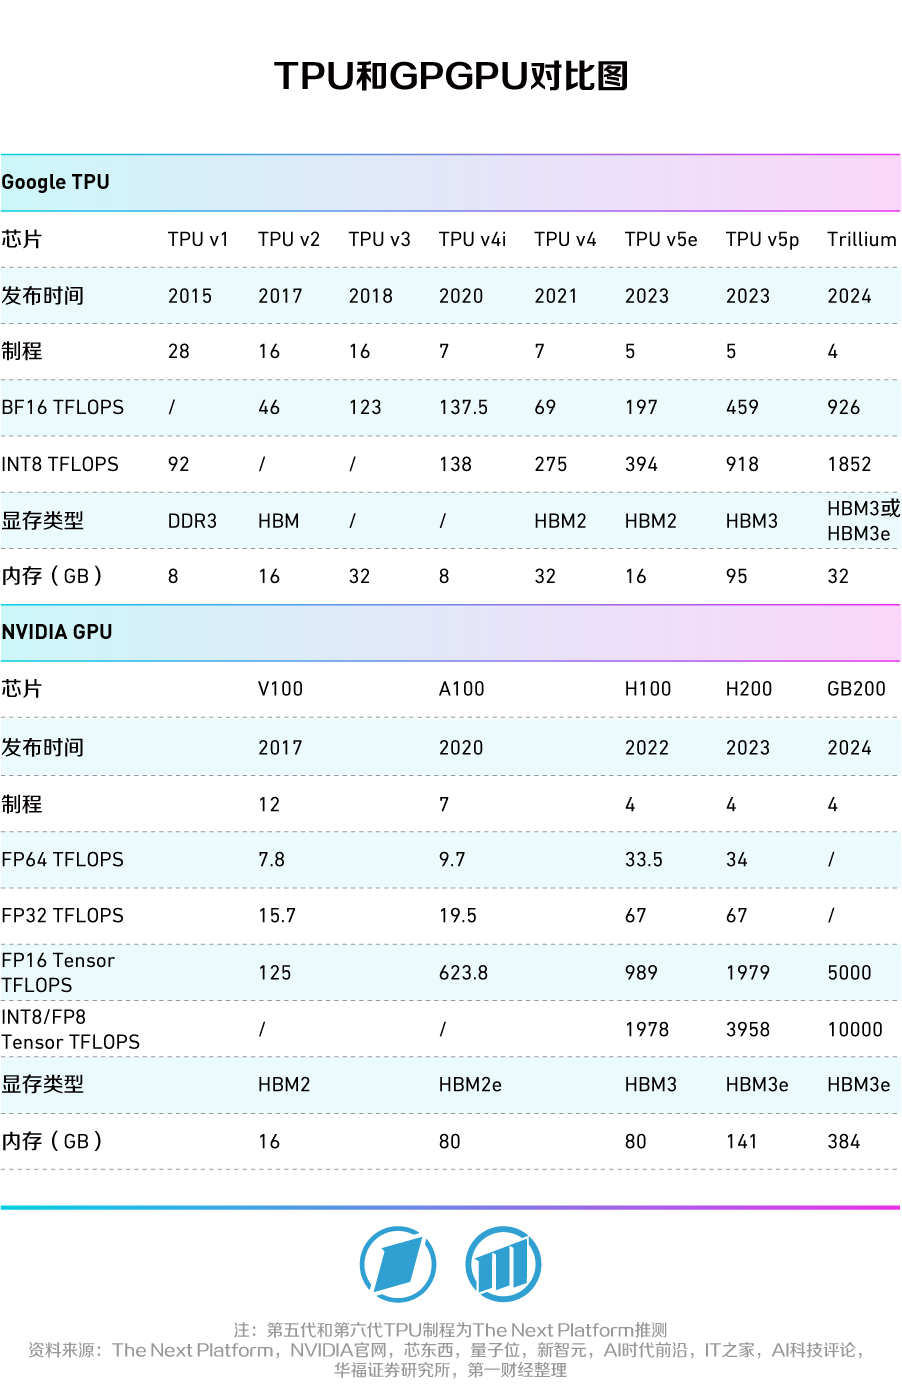Click '发布时间' label in Google TPU section

(42, 296)
